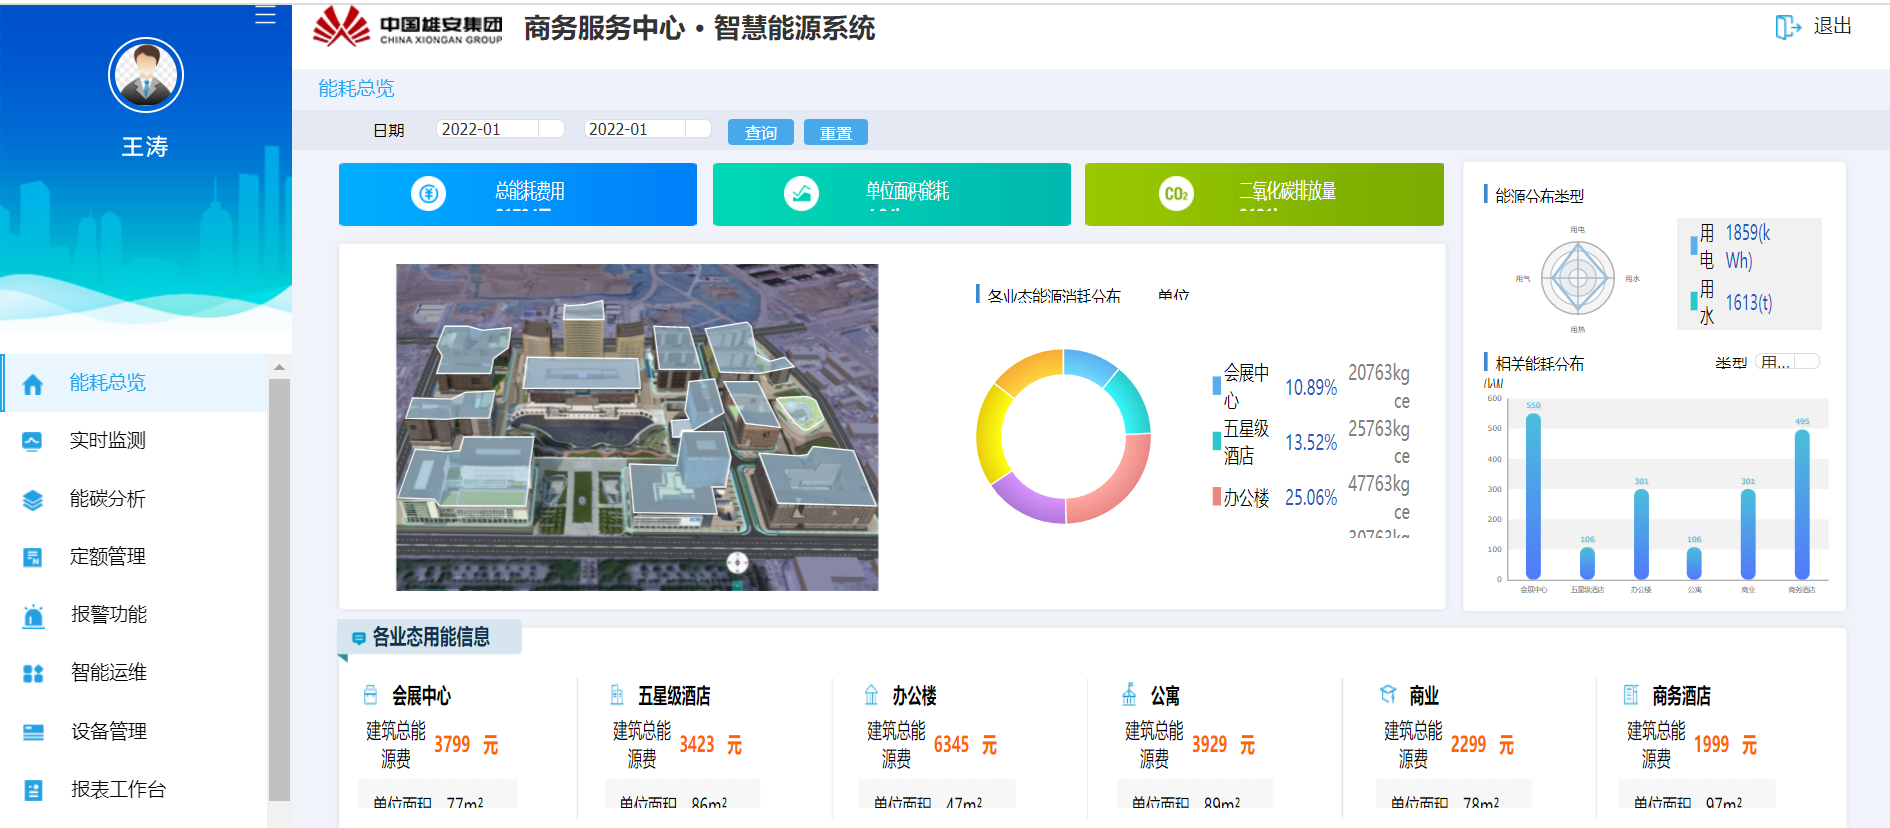Click the 报警功能 alarm icon
Viewport: 1890px width, 828px height.
(x=33, y=616)
